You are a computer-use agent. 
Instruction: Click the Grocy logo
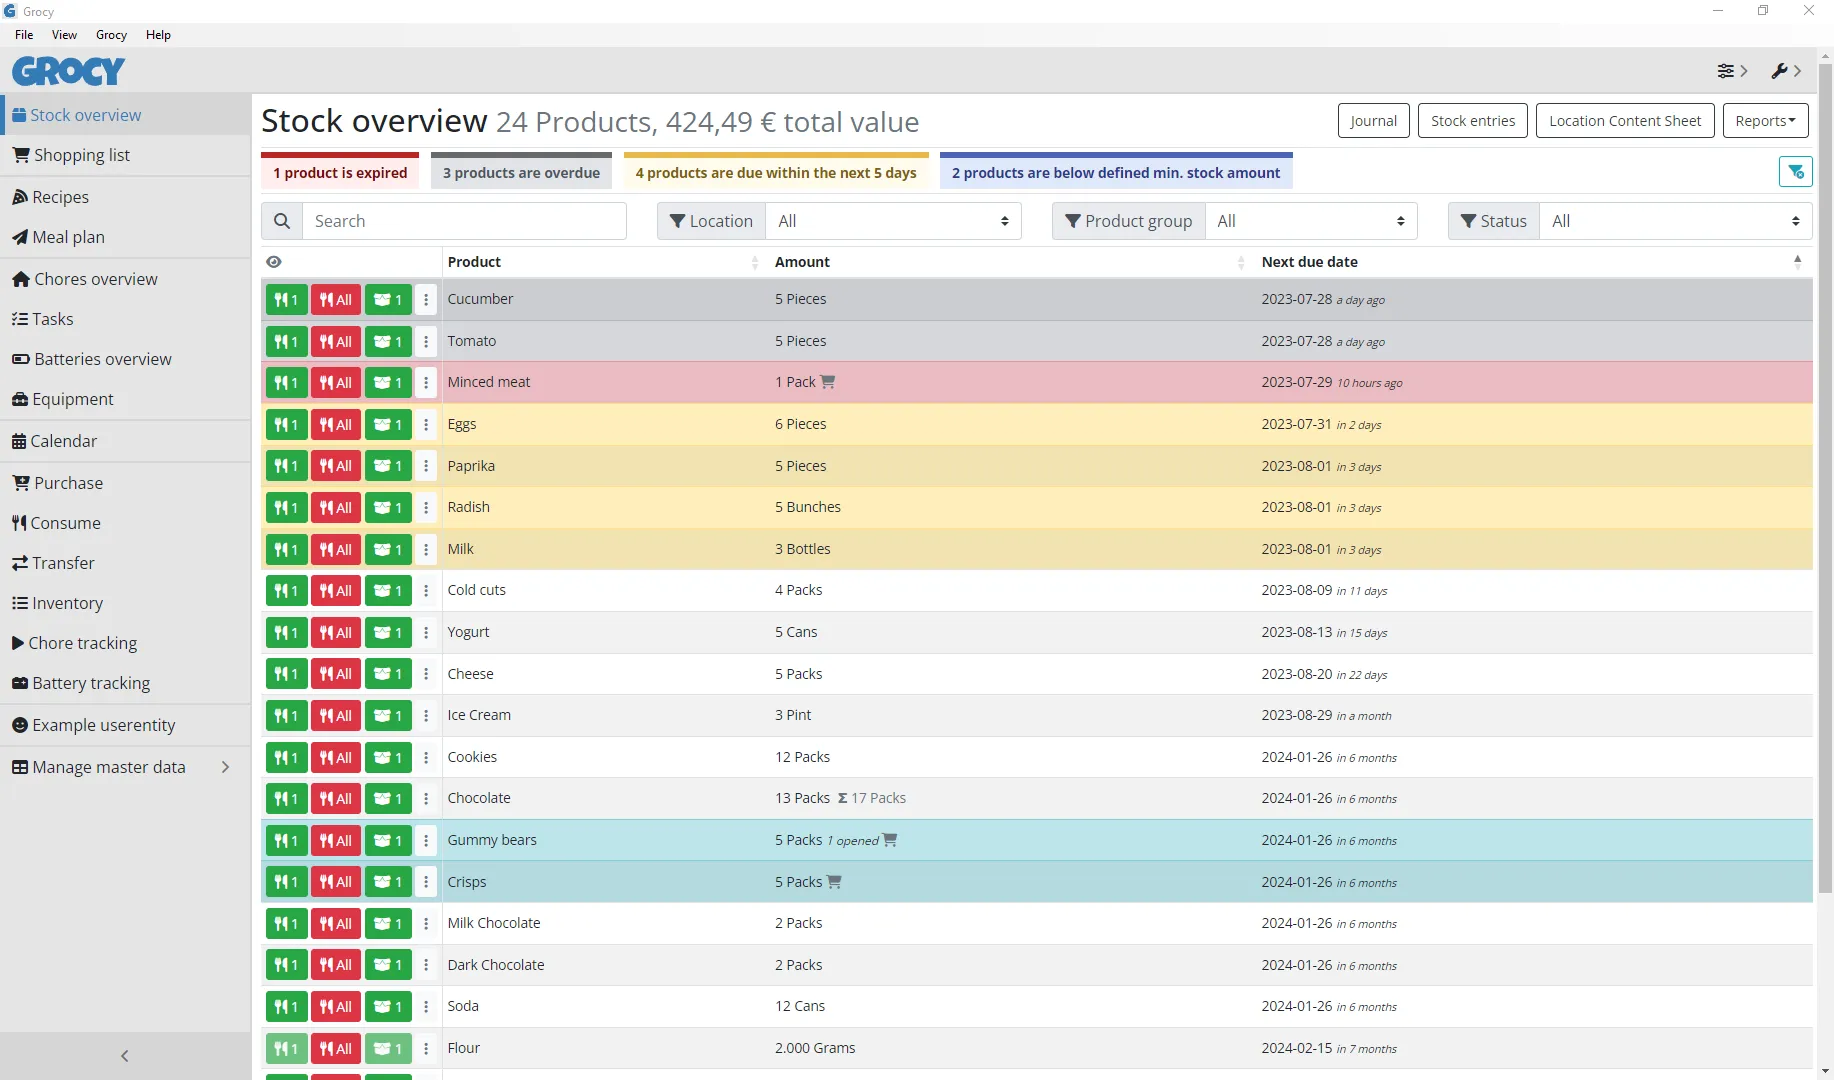click(x=68, y=71)
